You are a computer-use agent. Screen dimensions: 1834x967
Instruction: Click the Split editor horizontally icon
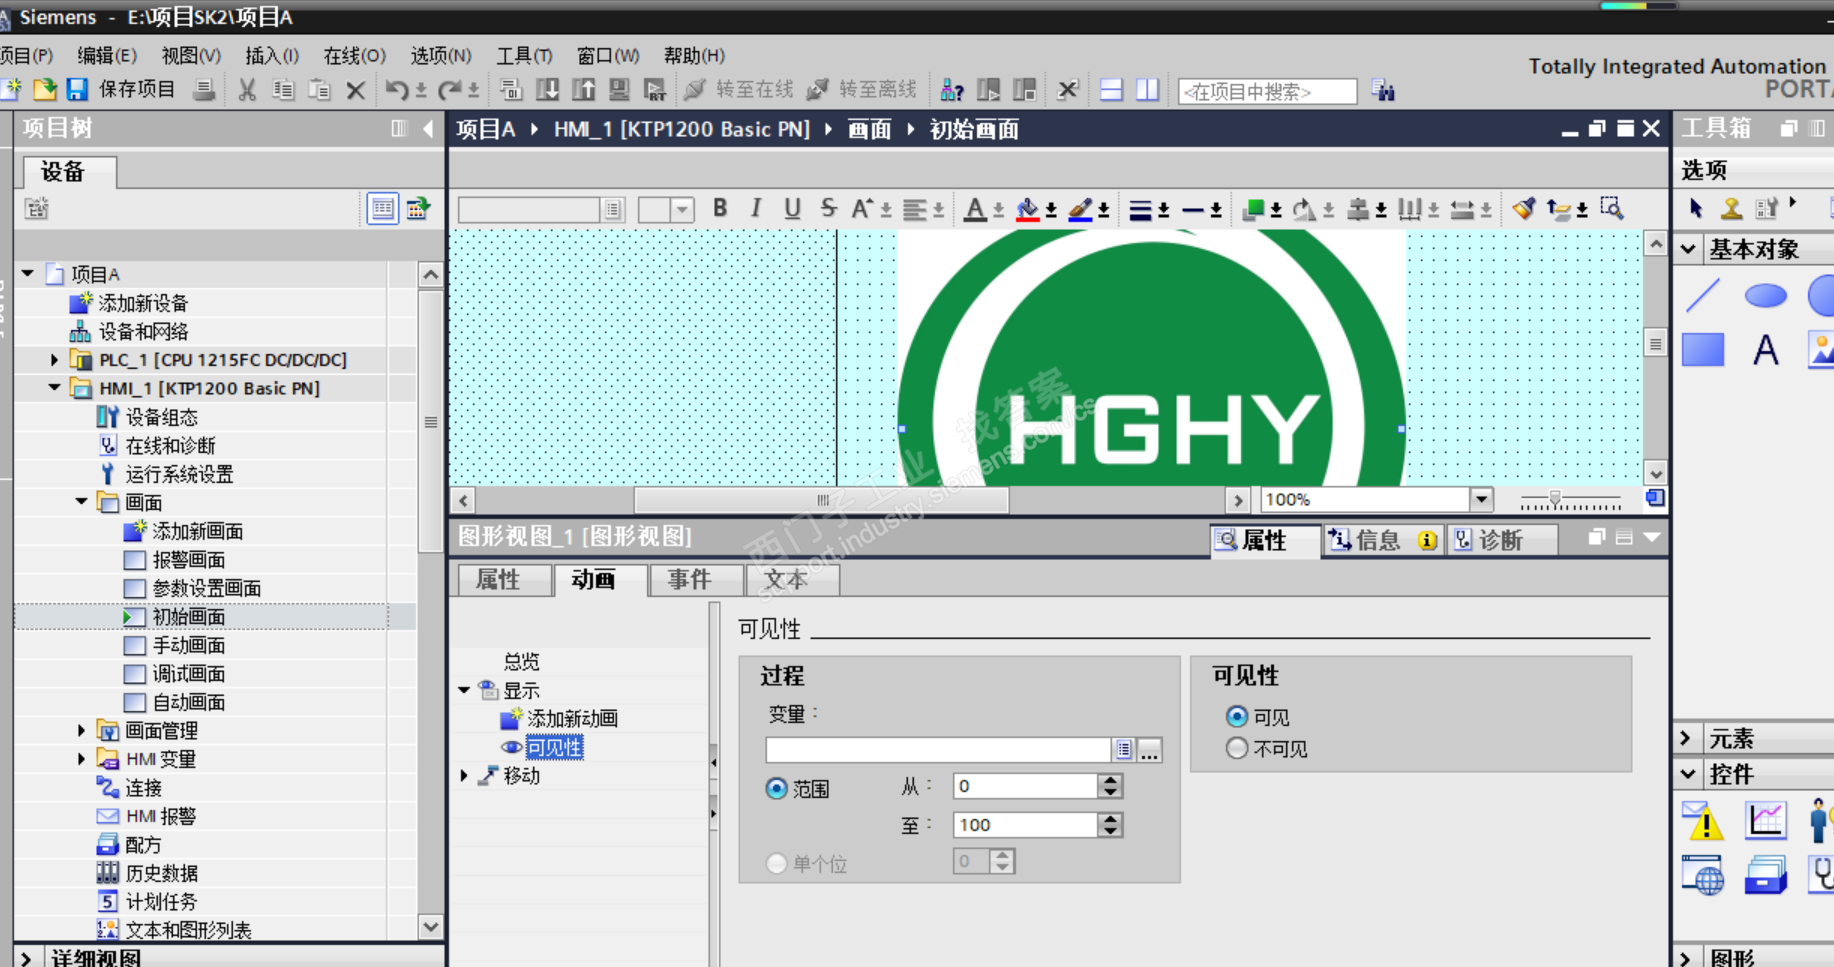[x=1111, y=90]
